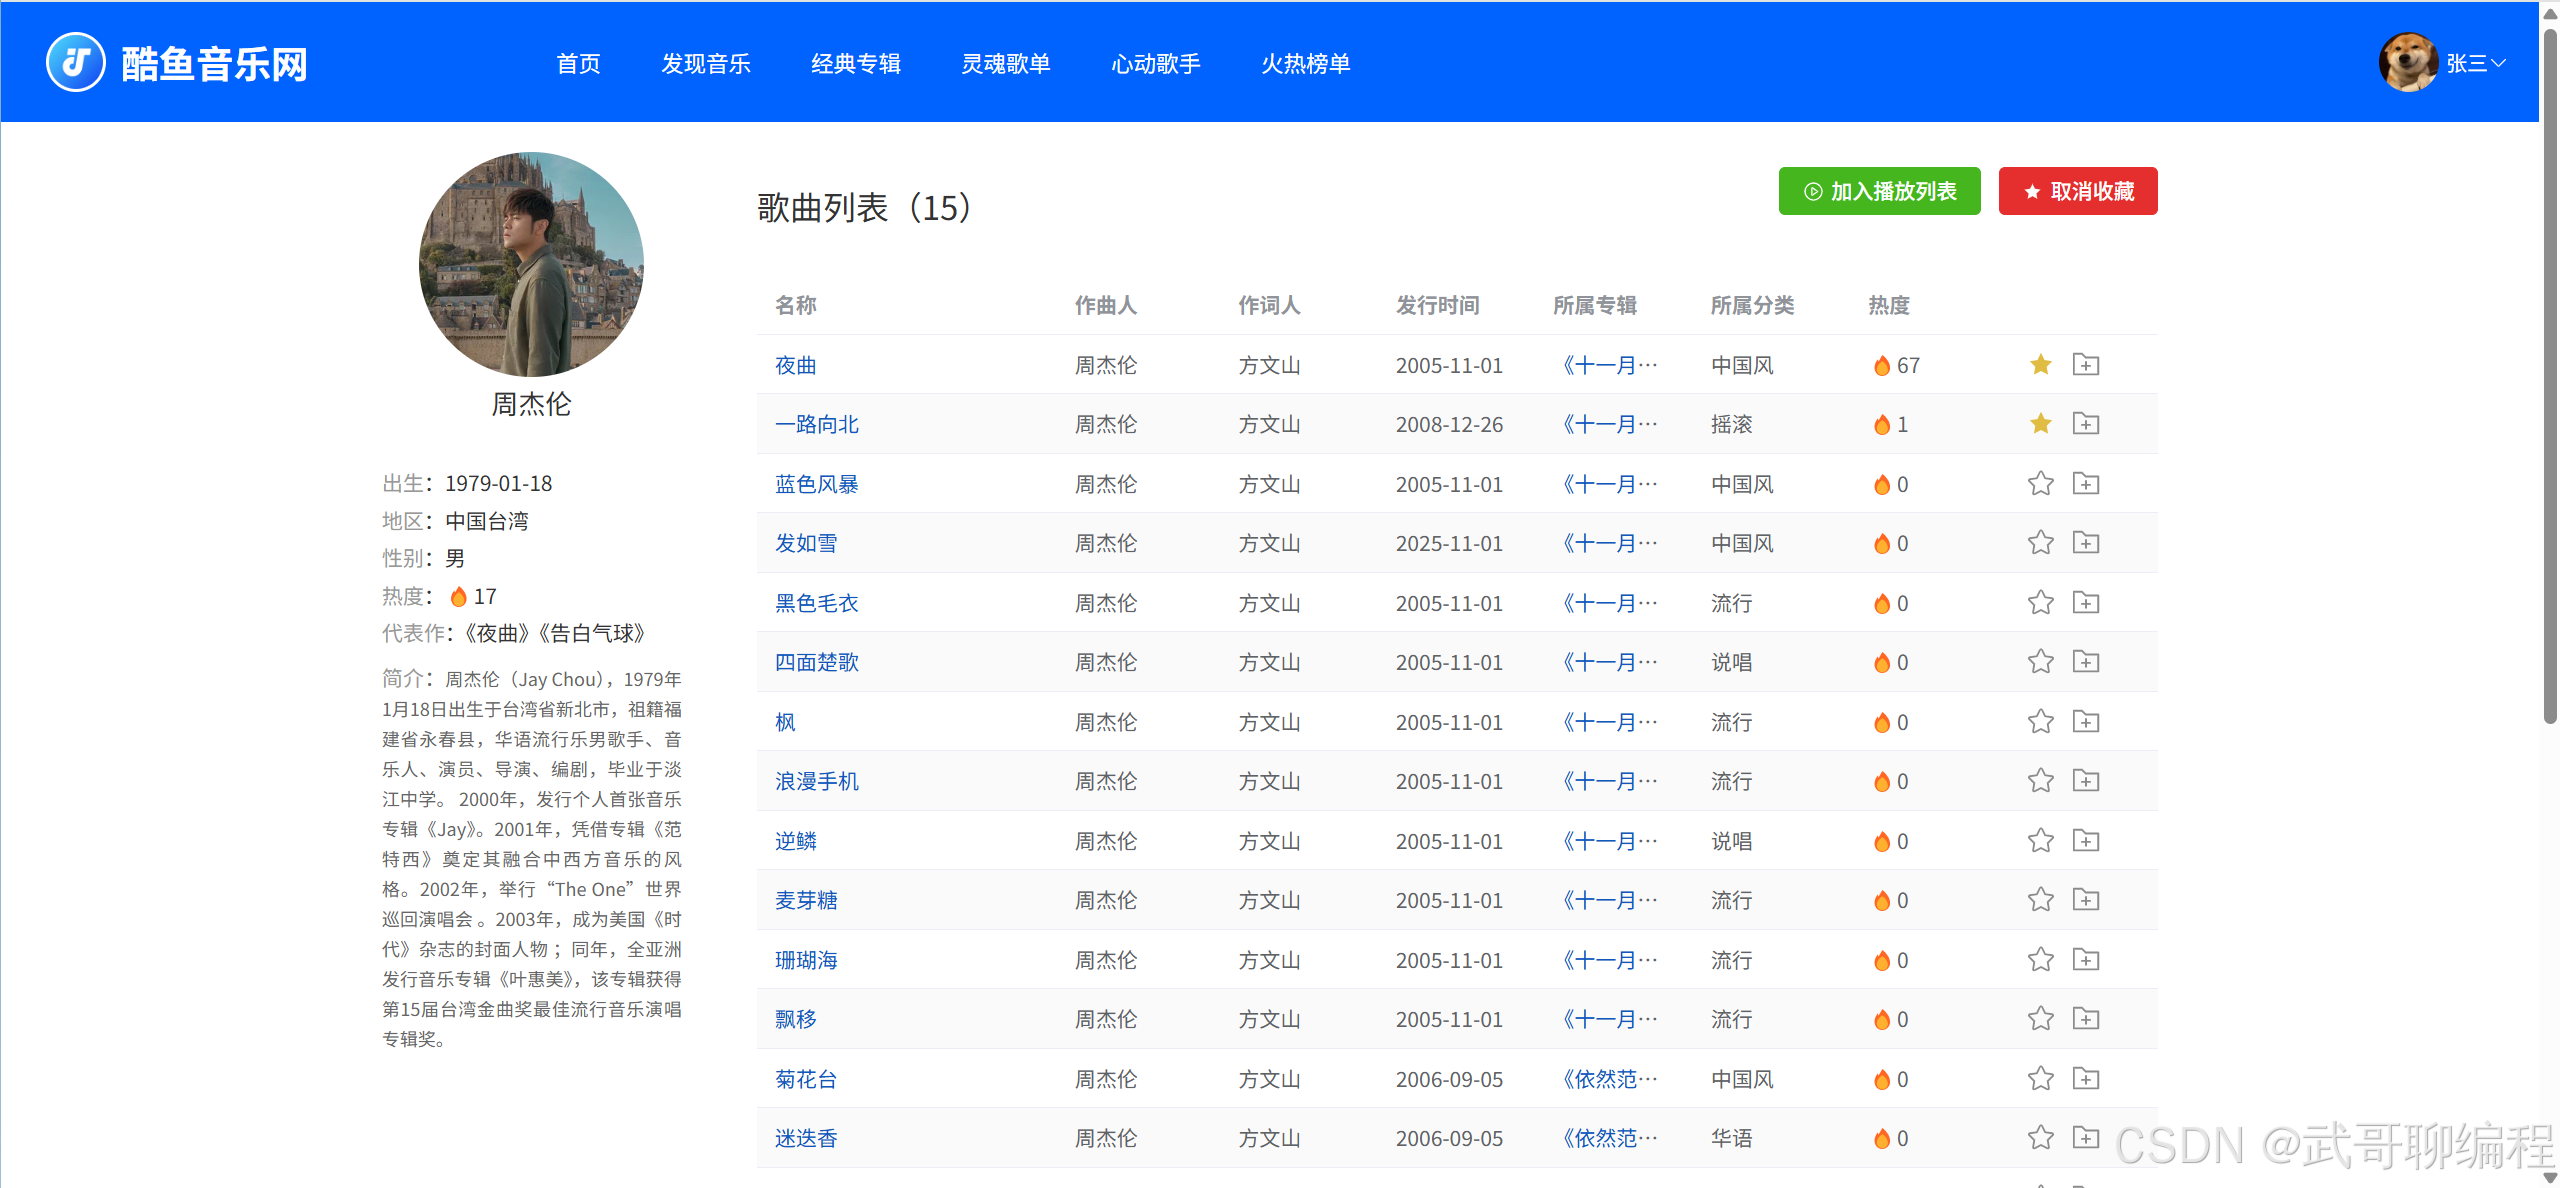The width and height of the screenshot is (2560, 1188).
Task: Add 珊瑚海 to a playlist folder
Action: click(2085, 960)
